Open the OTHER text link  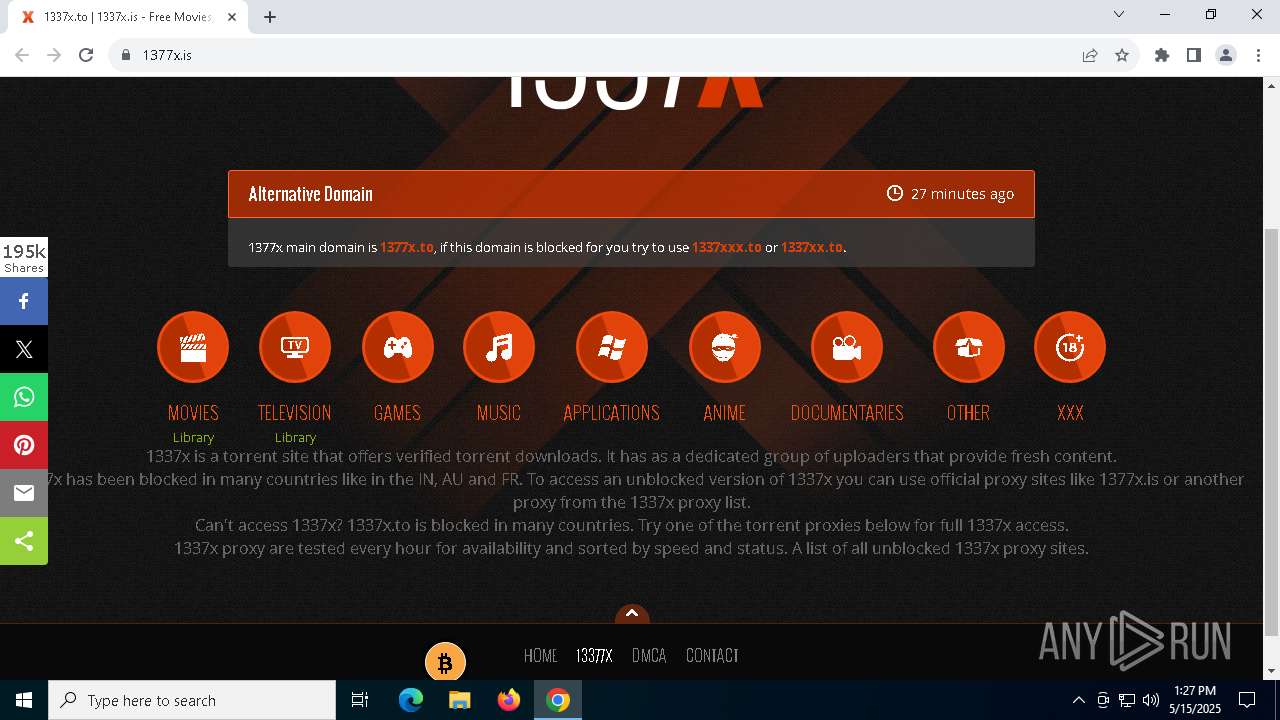click(968, 413)
